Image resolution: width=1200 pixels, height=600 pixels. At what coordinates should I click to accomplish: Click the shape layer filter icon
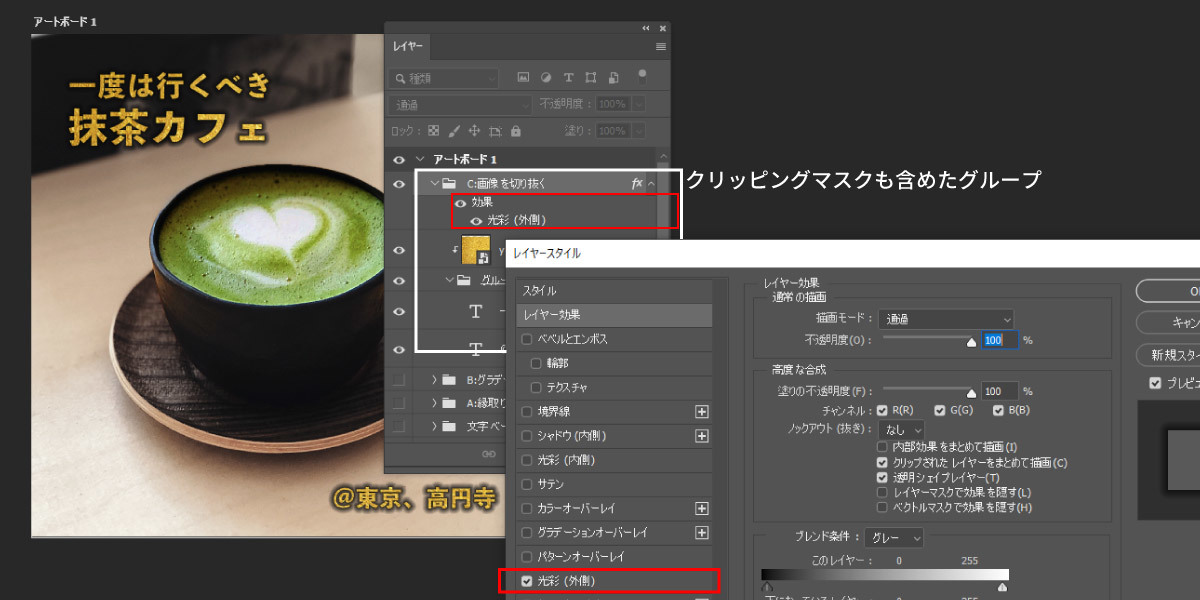click(591, 78)
